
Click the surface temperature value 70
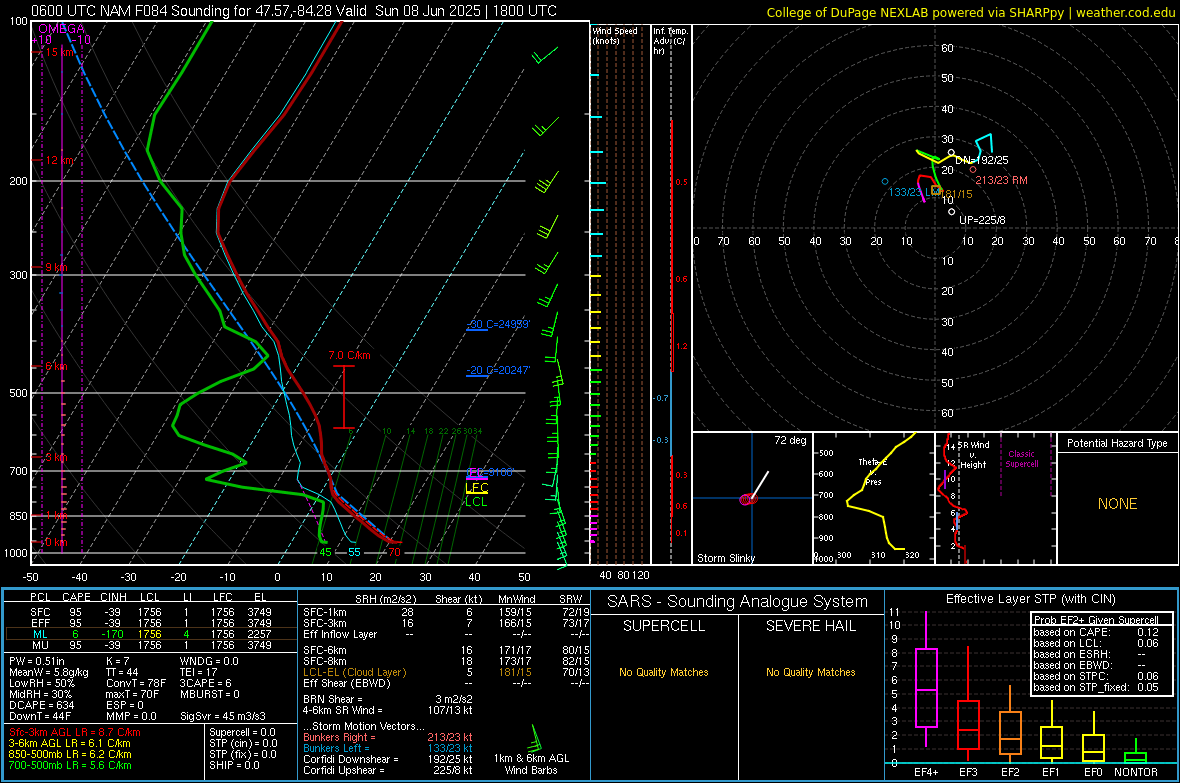coord(394,552)
